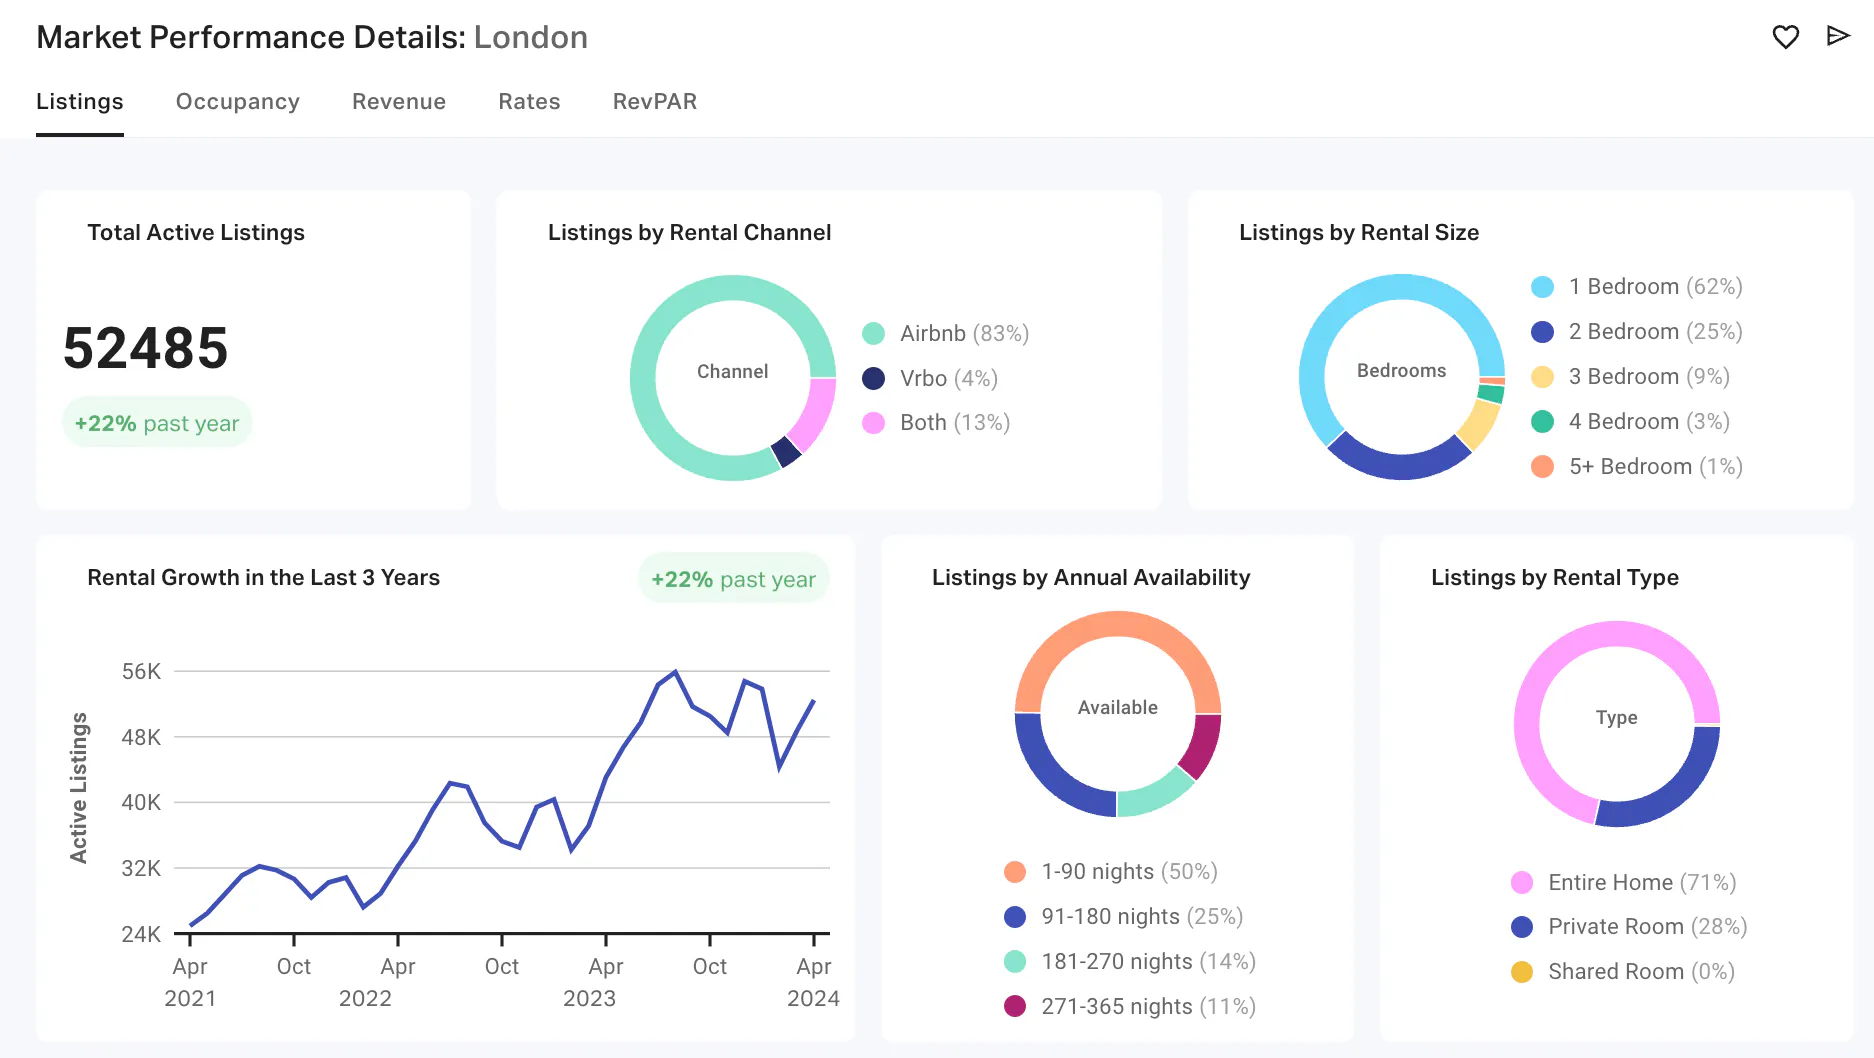Click the Apr 2021 x-axis label
This screenshot has width=1874, height=1058.
tap(190, 982)
